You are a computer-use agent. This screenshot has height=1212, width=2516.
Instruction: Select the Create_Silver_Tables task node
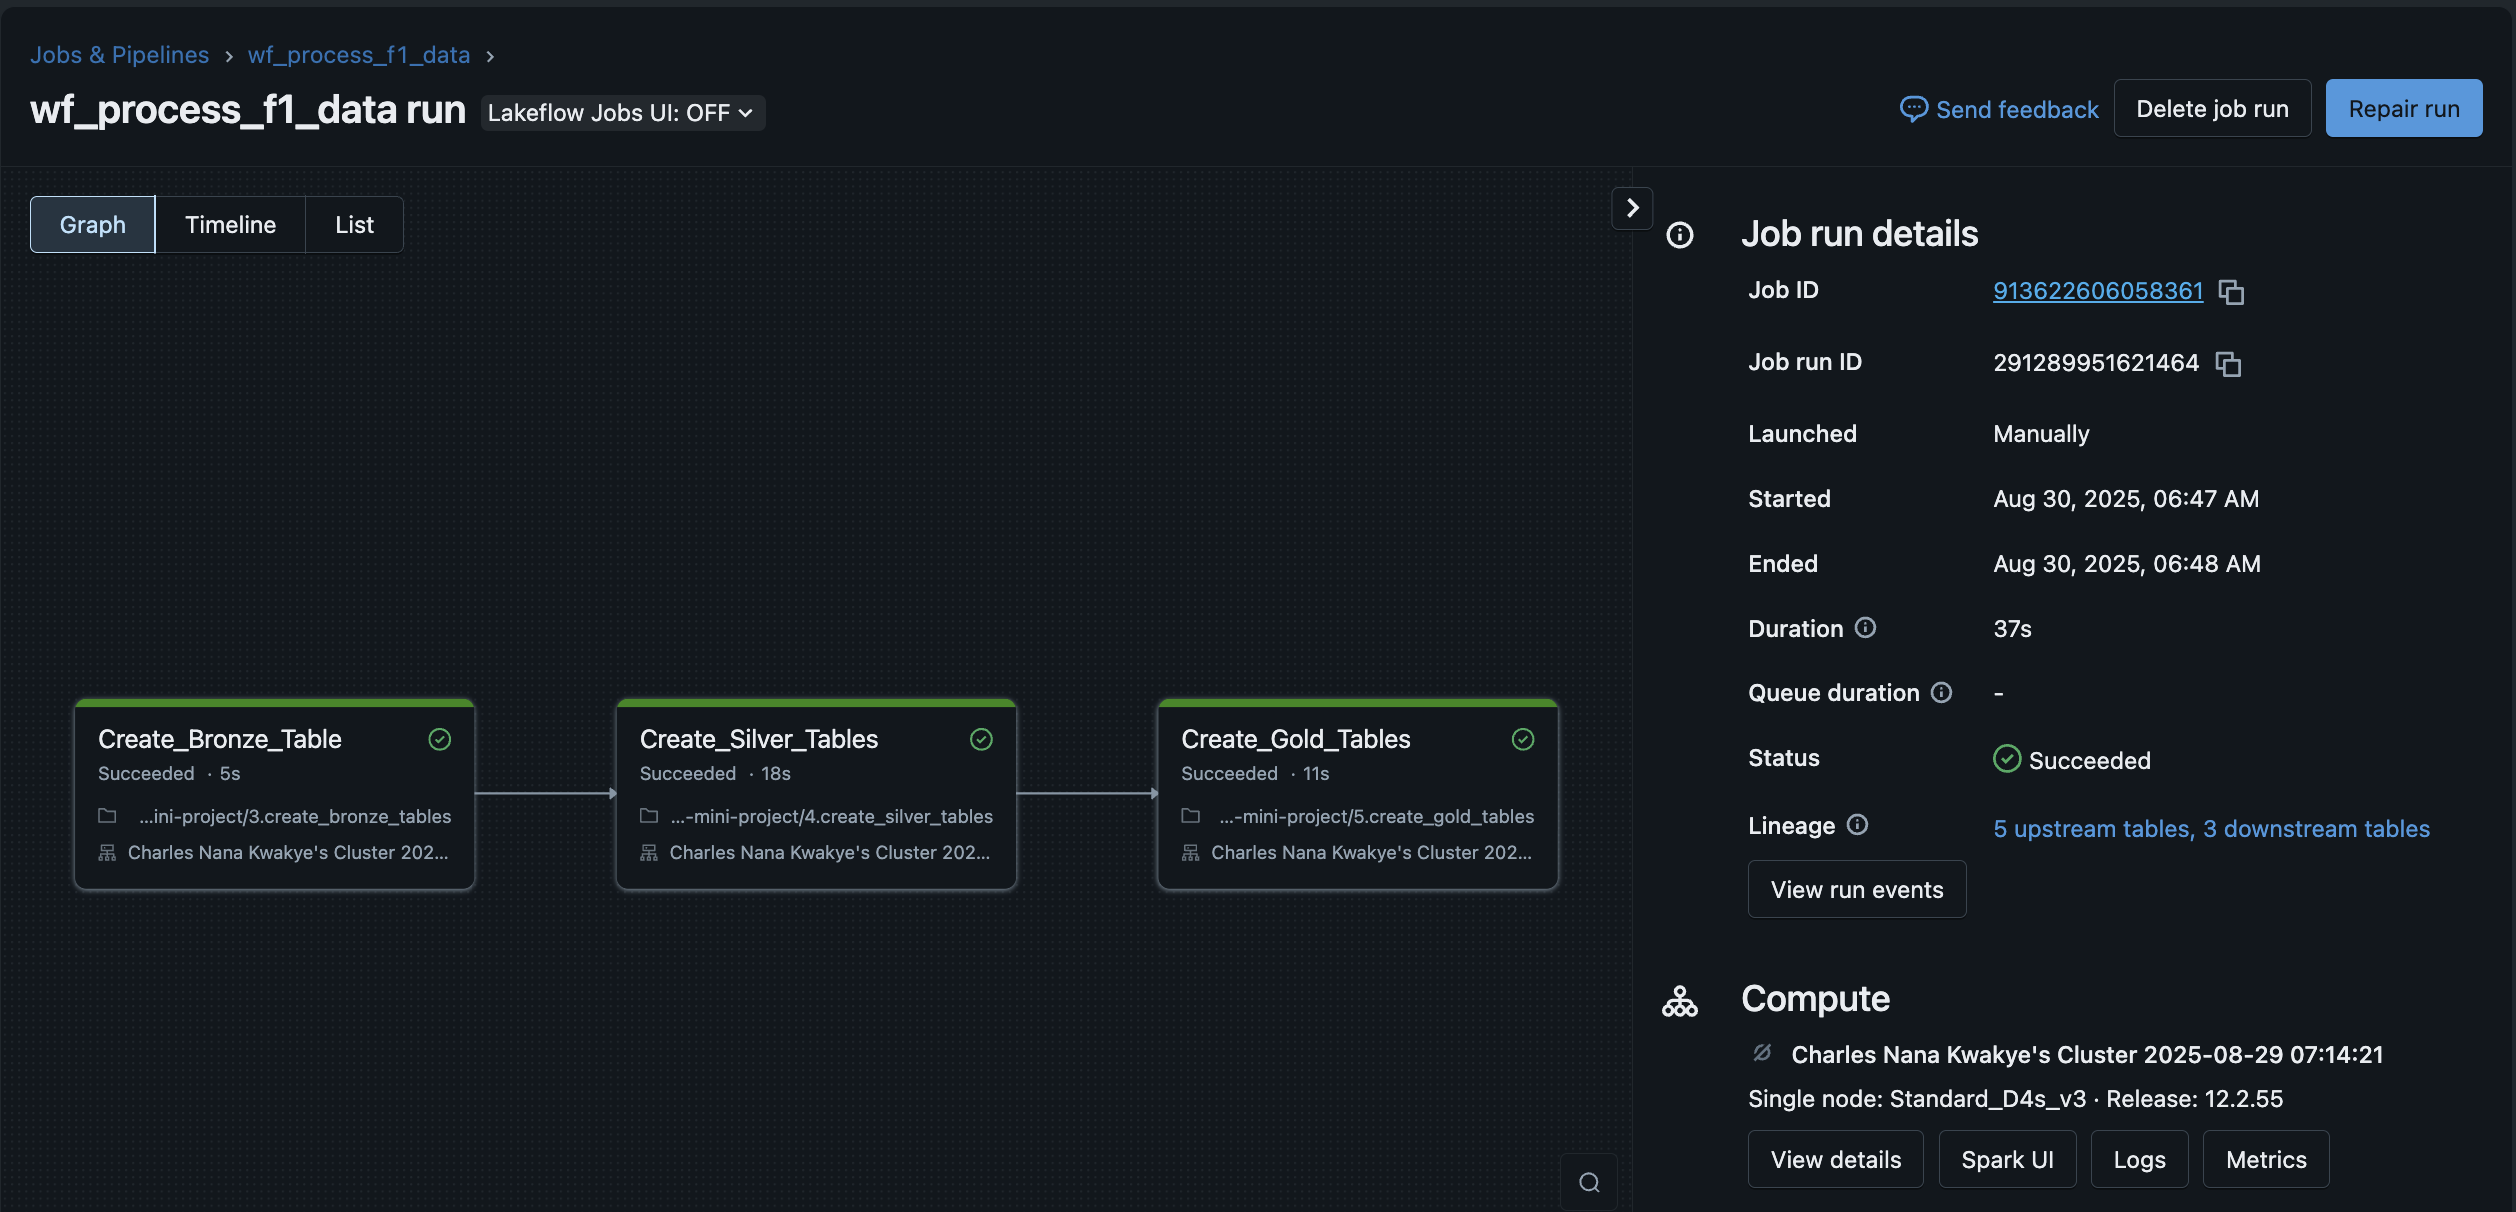click(x=816, y=795)
